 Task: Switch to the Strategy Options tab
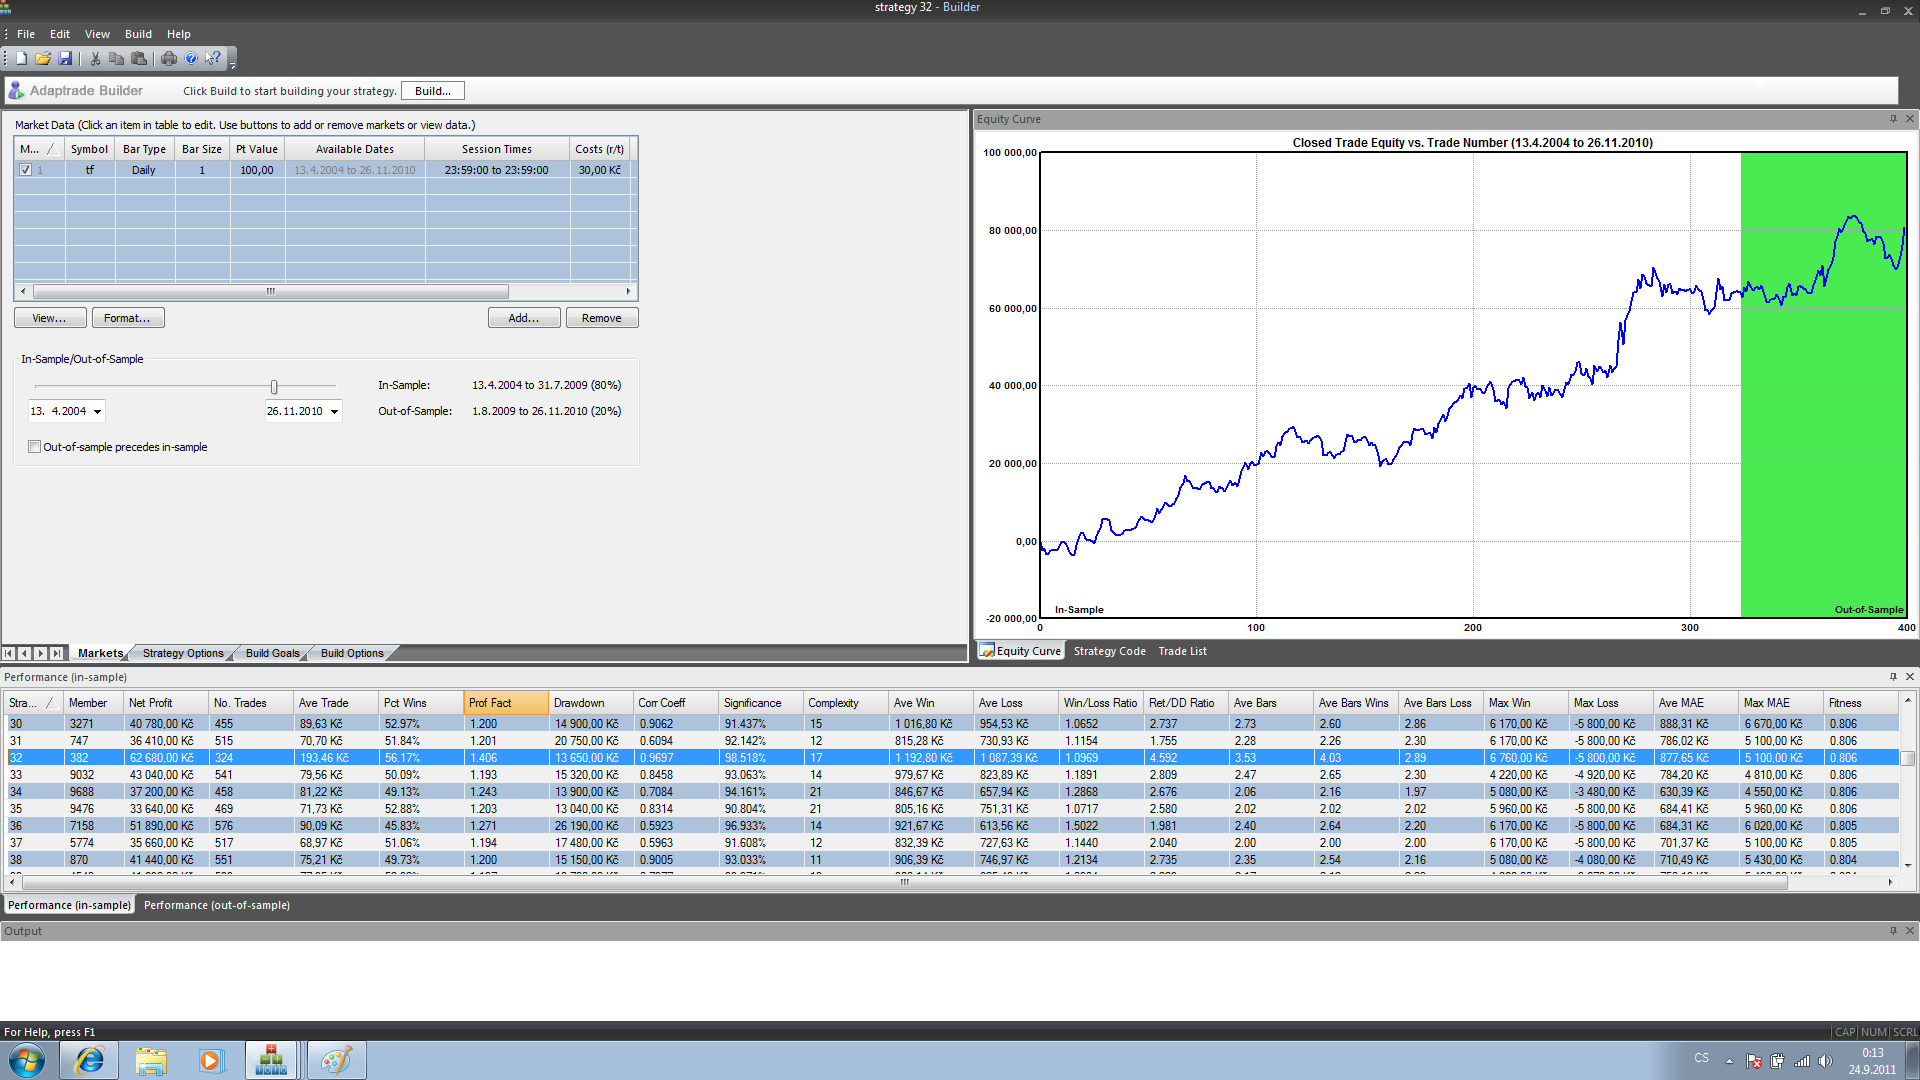[183, 653]
